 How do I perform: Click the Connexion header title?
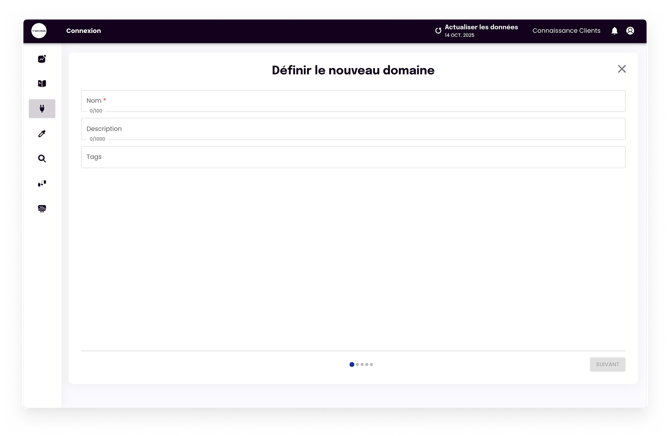pos(84,31)
